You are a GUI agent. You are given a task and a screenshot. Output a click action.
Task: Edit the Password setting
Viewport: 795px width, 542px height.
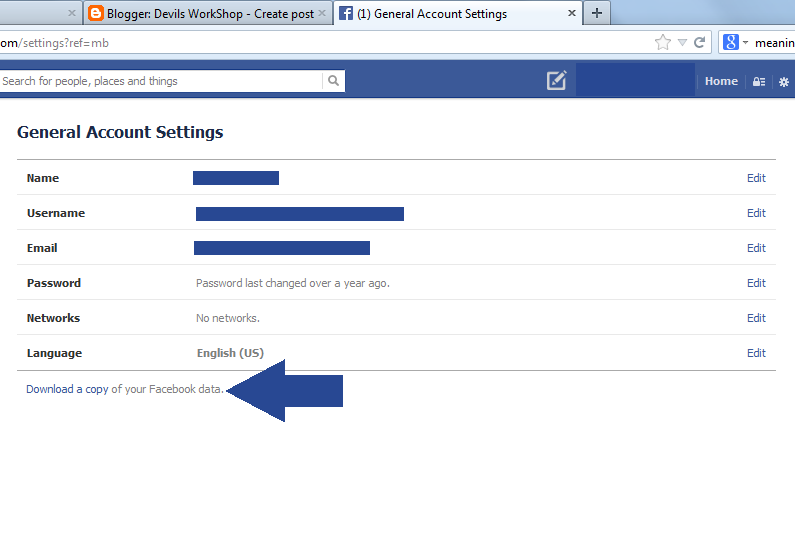756,283
